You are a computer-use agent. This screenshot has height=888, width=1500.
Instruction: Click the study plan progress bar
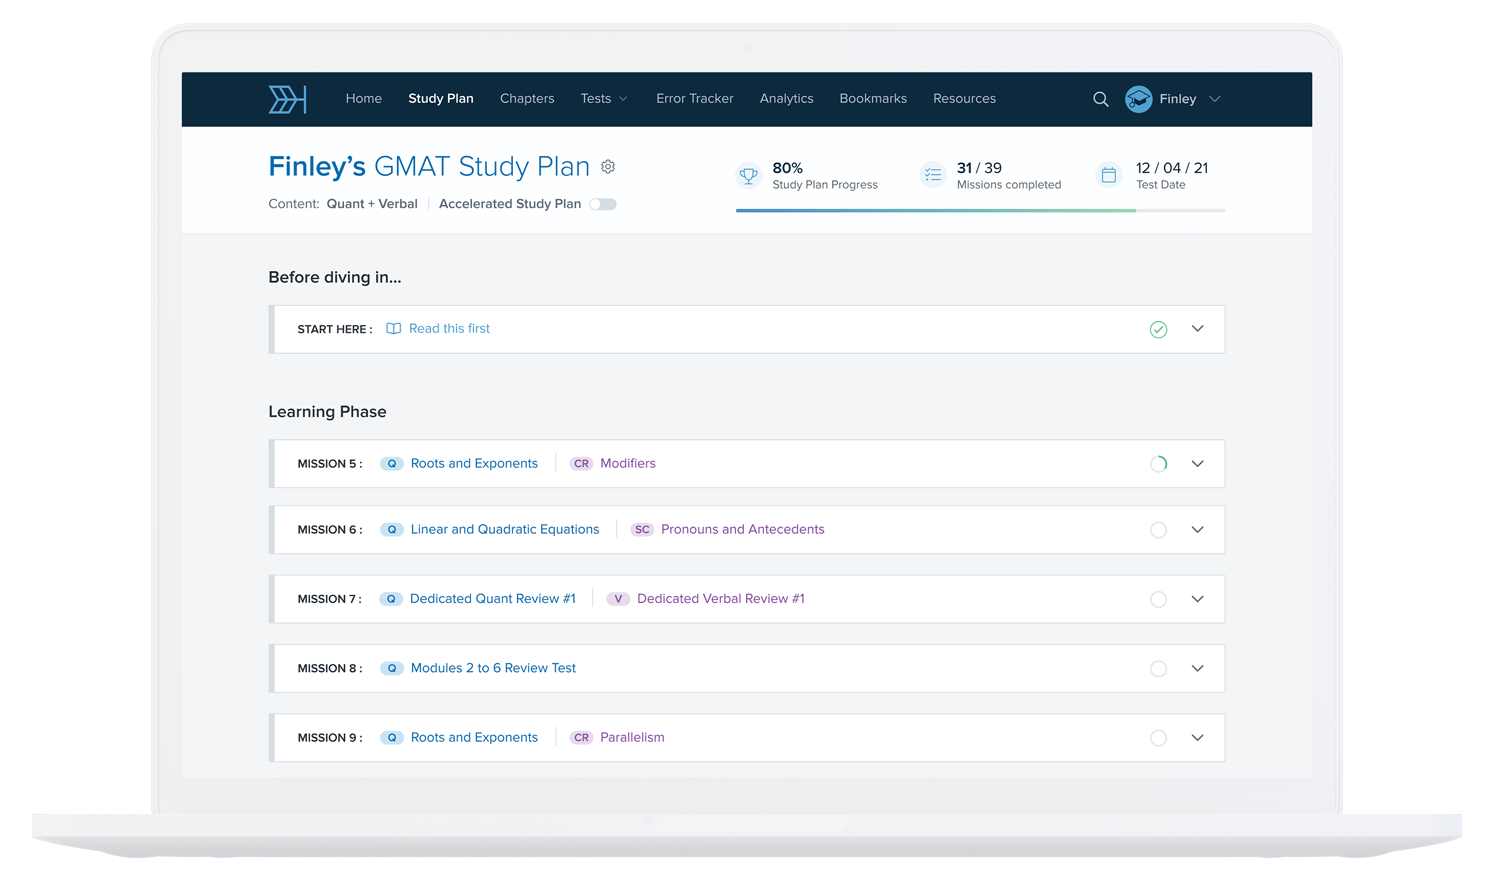[x=980, y=211]
